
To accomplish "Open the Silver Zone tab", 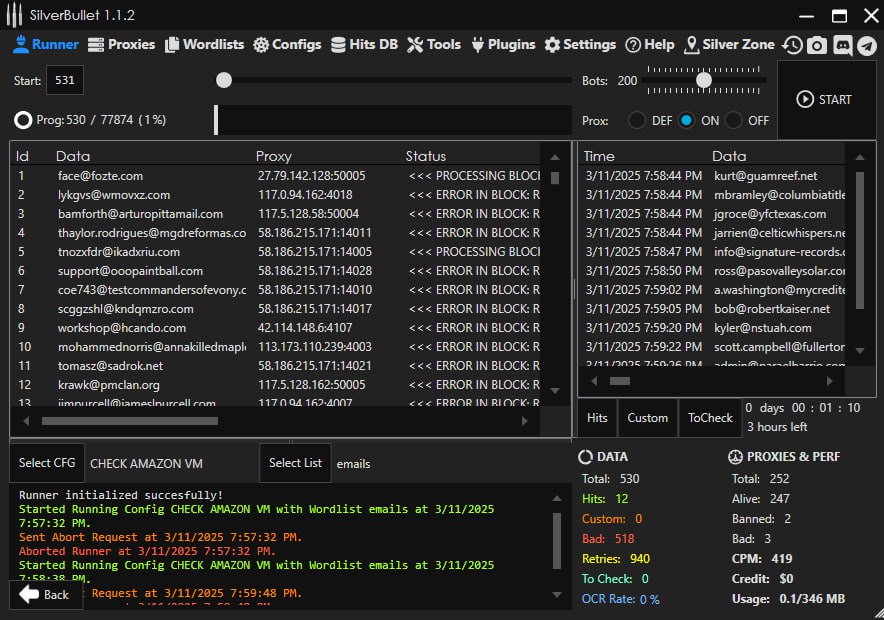I will (728, 45).
